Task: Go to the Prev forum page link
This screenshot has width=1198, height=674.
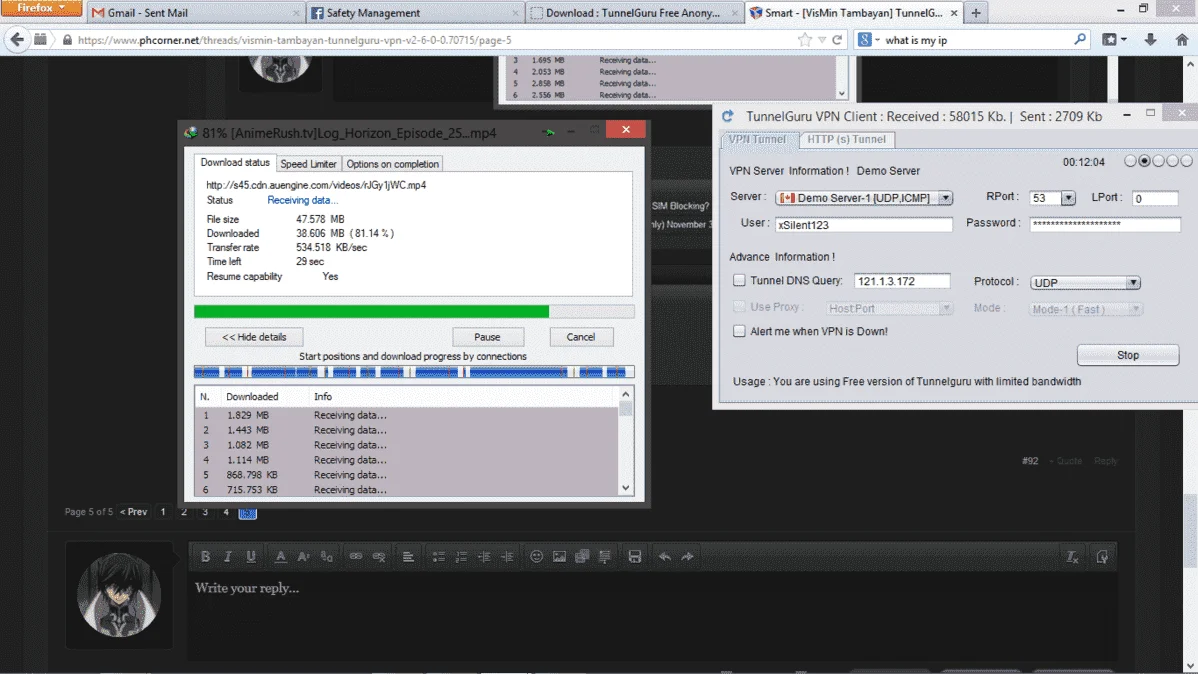Action: [134, 512]
